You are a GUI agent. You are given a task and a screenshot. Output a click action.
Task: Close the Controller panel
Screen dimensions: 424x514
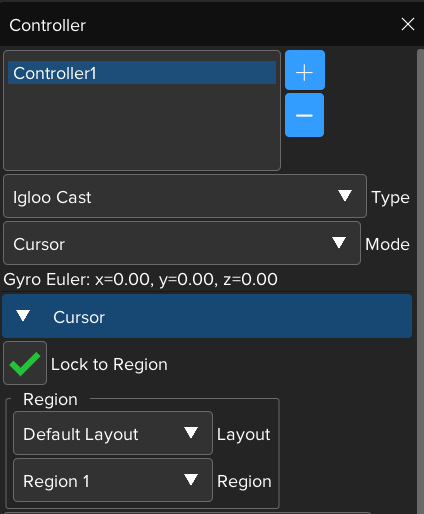point(408,24)
